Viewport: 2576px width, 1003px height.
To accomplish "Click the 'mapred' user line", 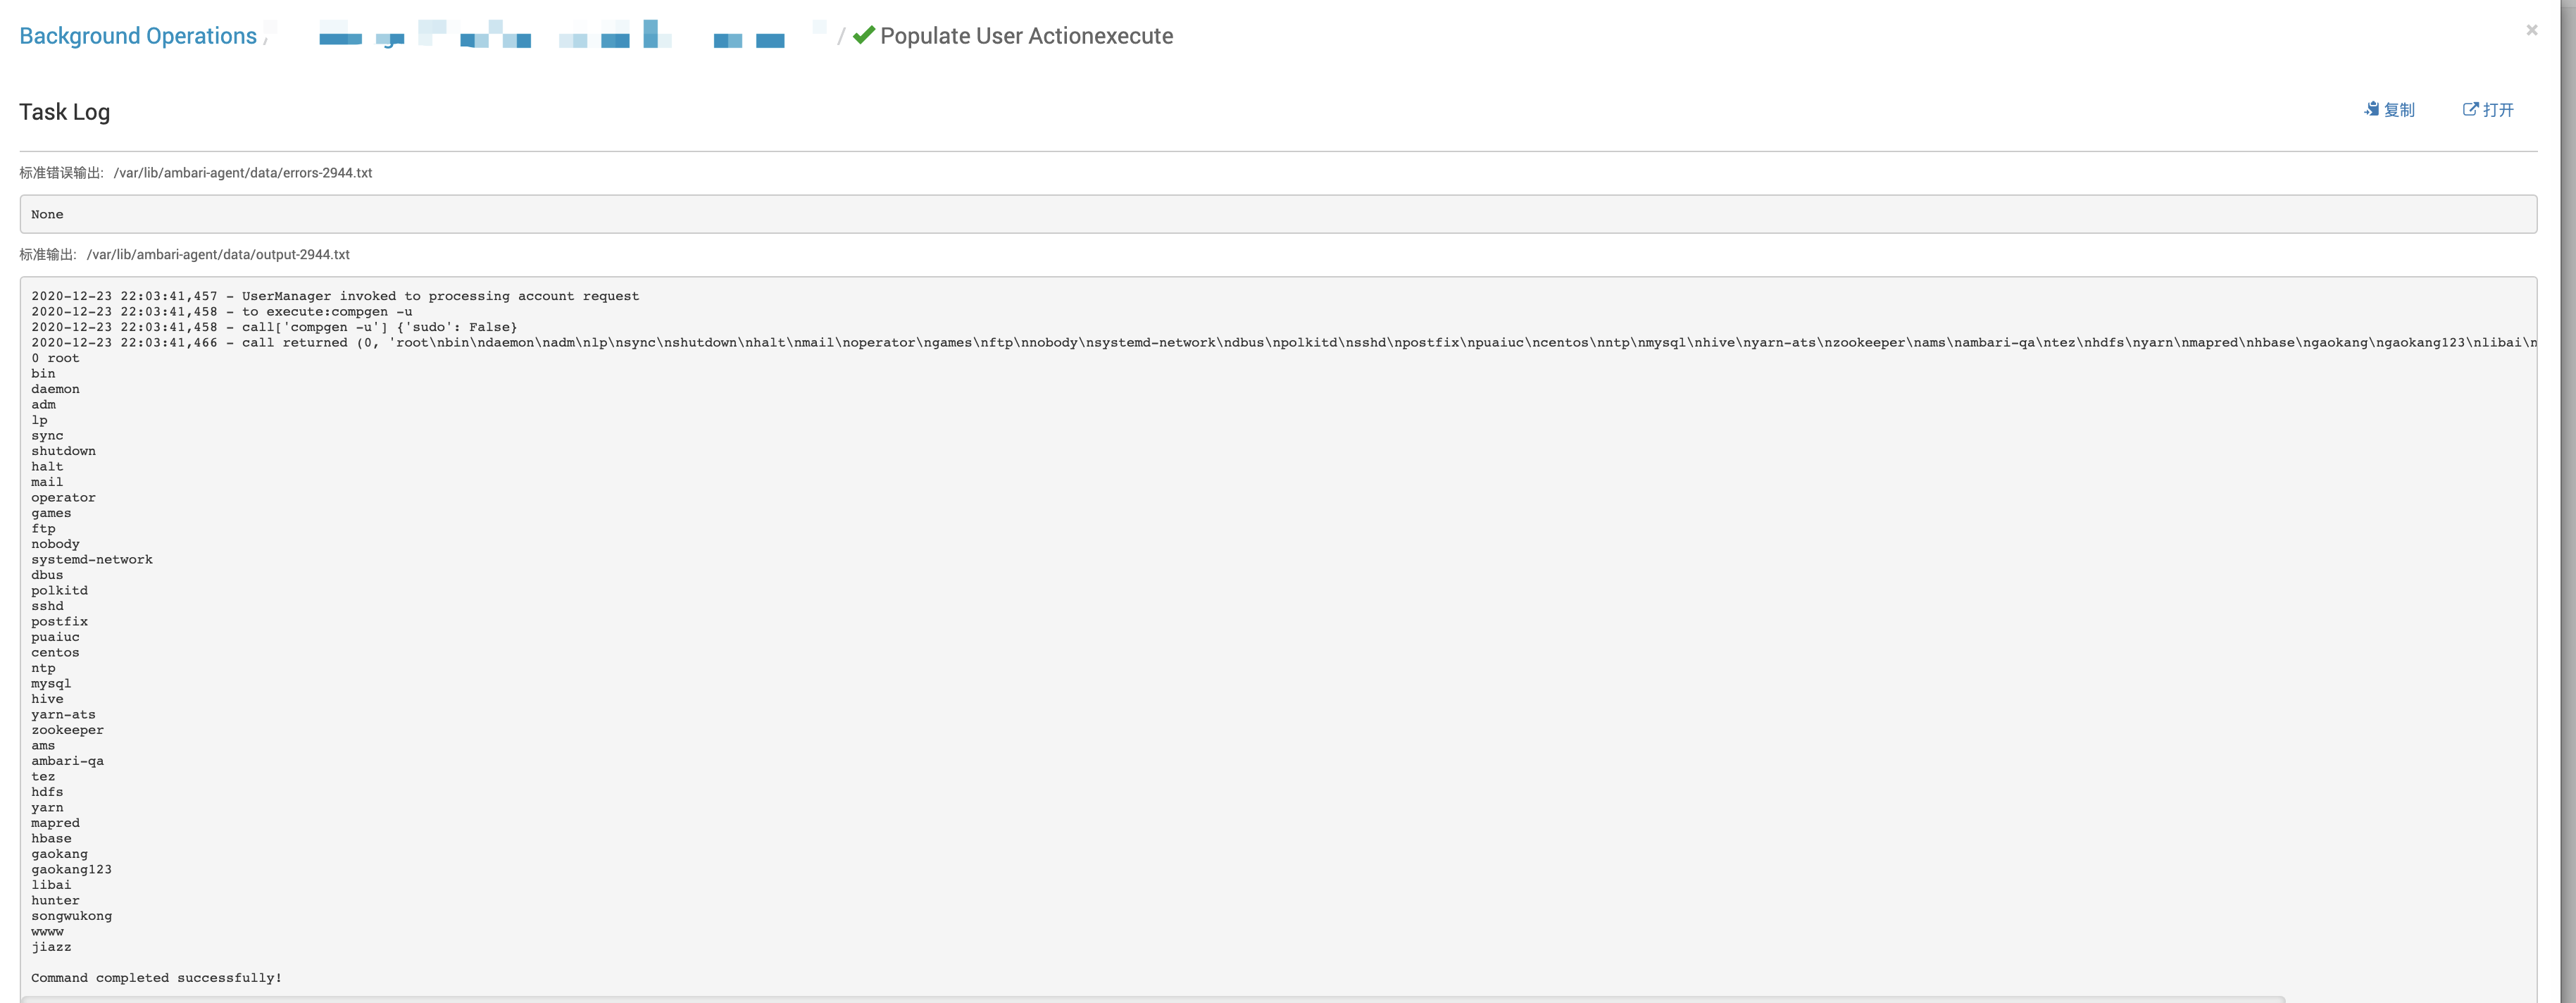I will [x=55, y=823].
